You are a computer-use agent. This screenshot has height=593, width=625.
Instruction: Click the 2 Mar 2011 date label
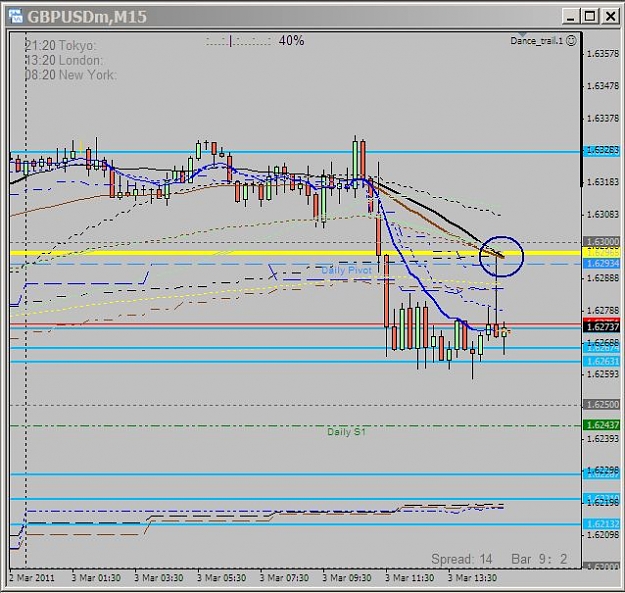(x=32, y=578)
